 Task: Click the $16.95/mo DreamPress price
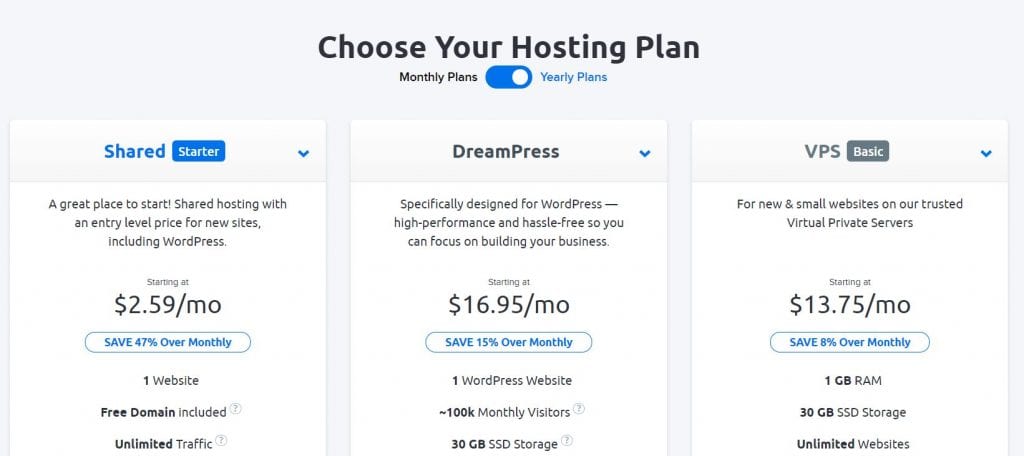pos(509,304)
